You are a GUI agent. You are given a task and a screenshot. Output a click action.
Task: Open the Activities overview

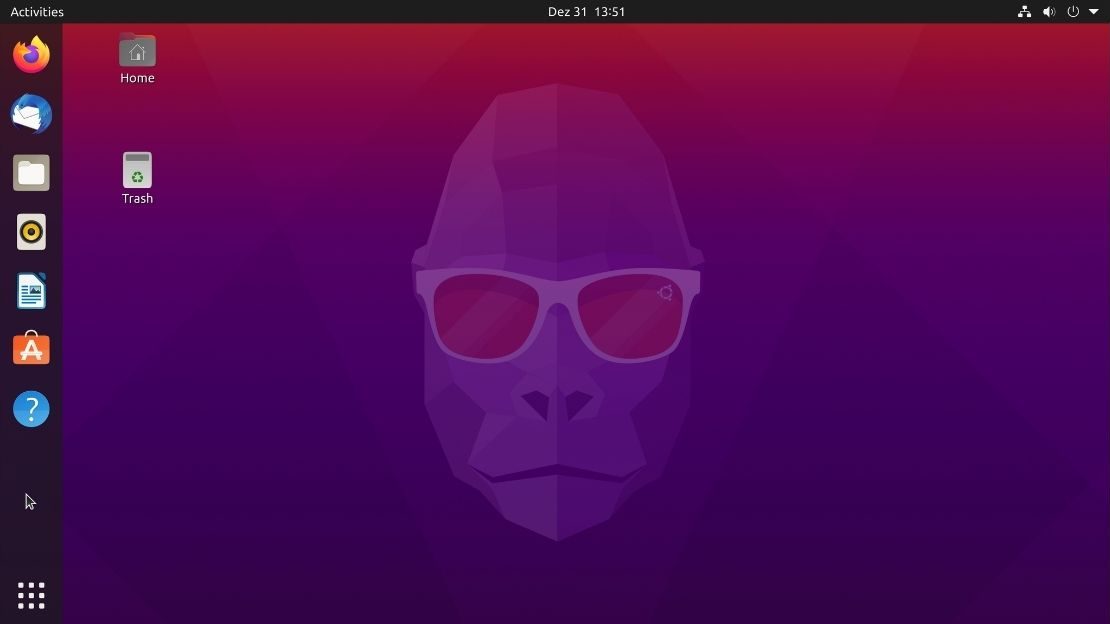37,12
